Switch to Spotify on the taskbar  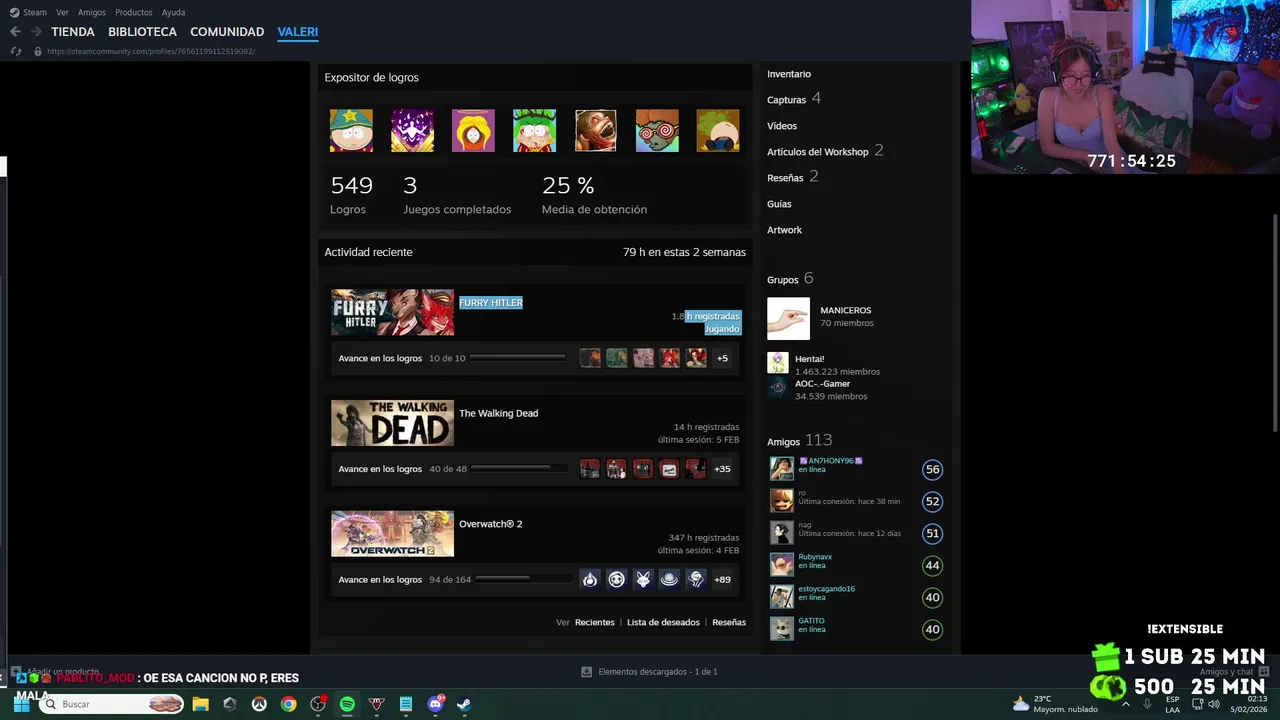(x=347, y=704)
